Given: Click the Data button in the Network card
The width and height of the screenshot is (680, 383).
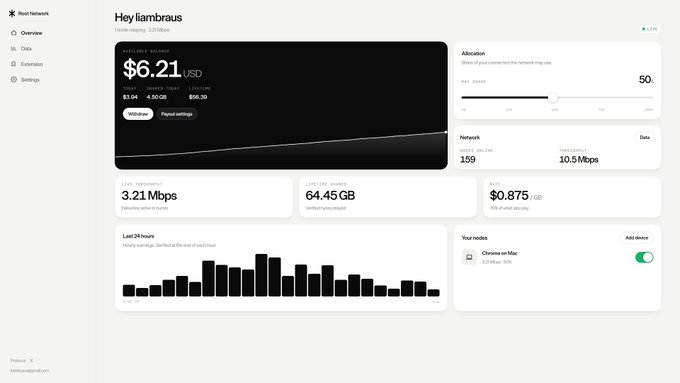Looking at the screenshot, I should (644, 137).
